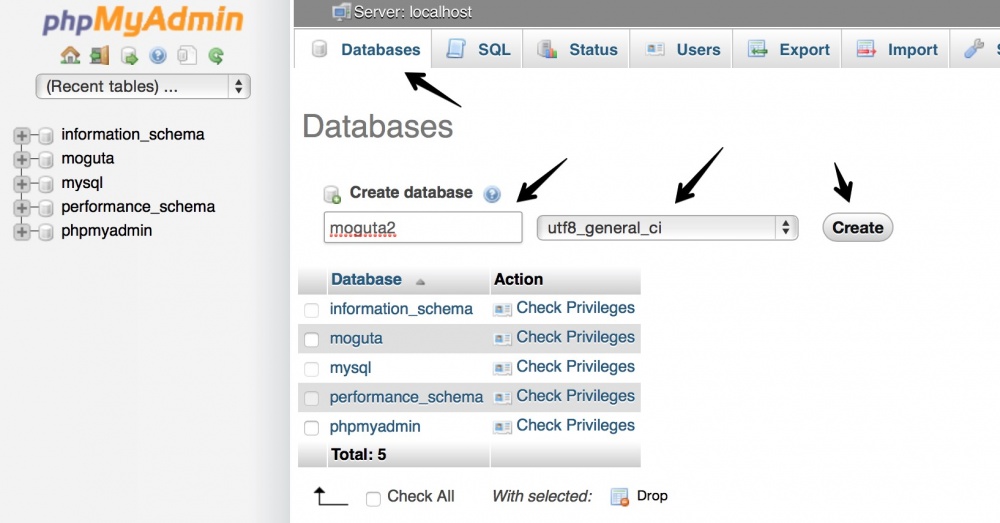The height and width of the screenshot is (523, 1000).
Task: Switch to the SQL tab
Action: pyautogui.click(x=479, y=50)
